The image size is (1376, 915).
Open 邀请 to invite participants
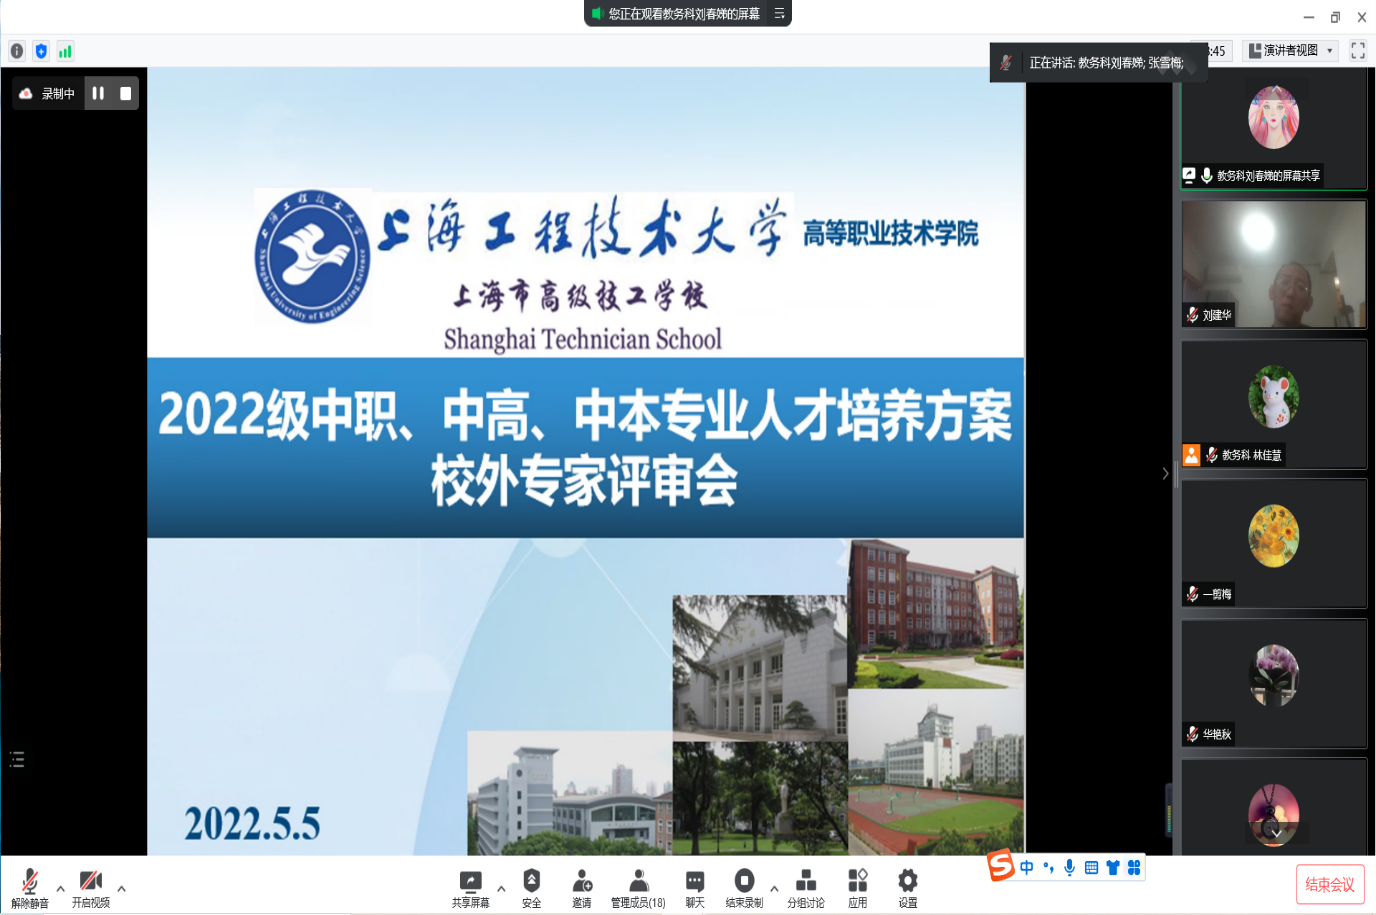pyautogui.click(x=582, y=888)
